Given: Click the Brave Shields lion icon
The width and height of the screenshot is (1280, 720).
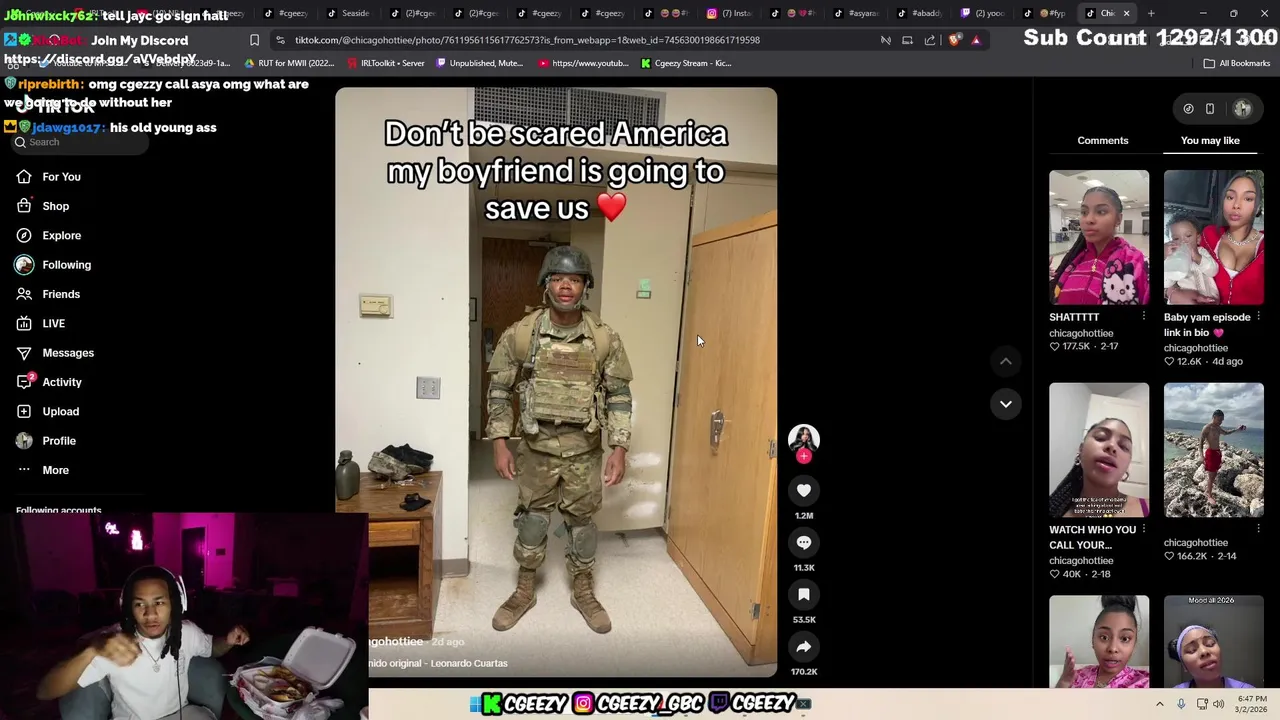Looking at the screenshot, I should click(955, 40).
